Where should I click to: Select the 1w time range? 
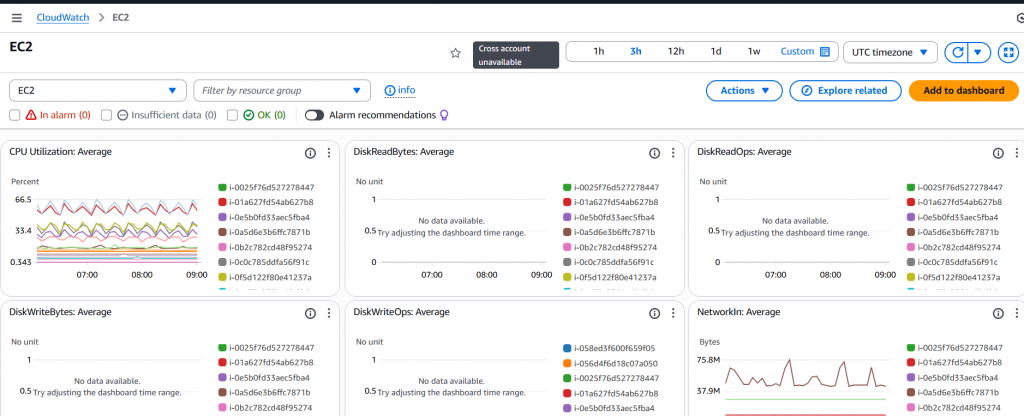754,52
